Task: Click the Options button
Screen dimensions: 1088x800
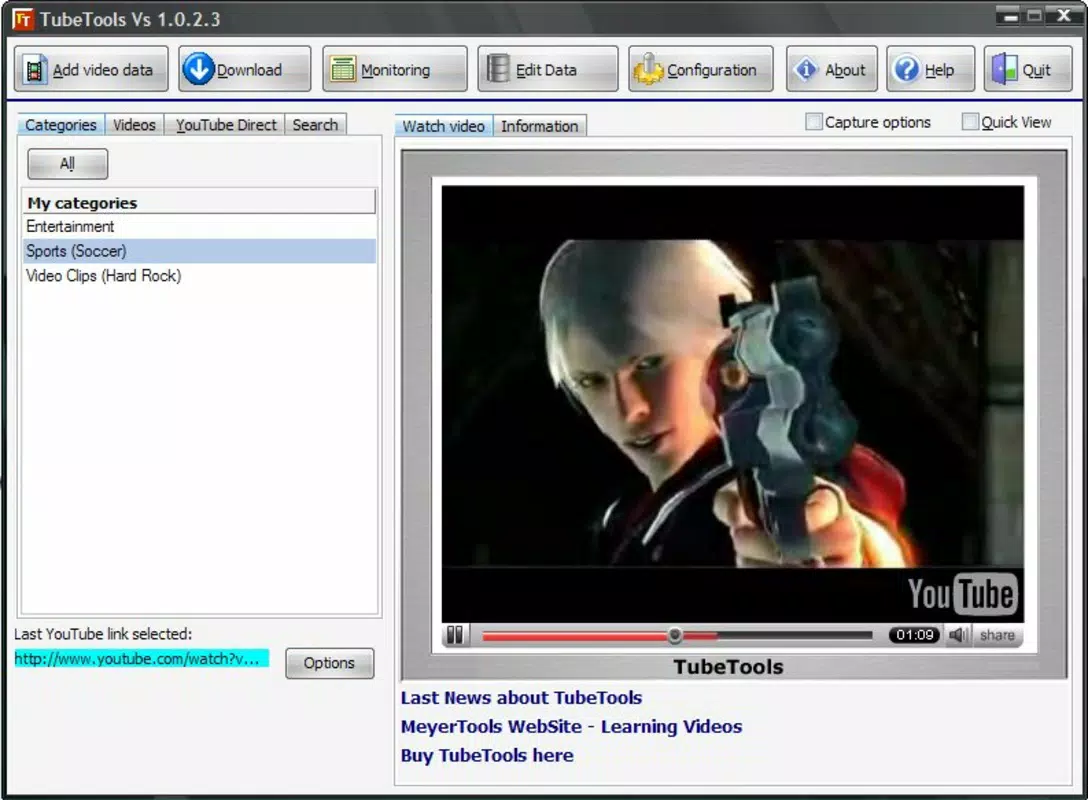Action: 329,663
